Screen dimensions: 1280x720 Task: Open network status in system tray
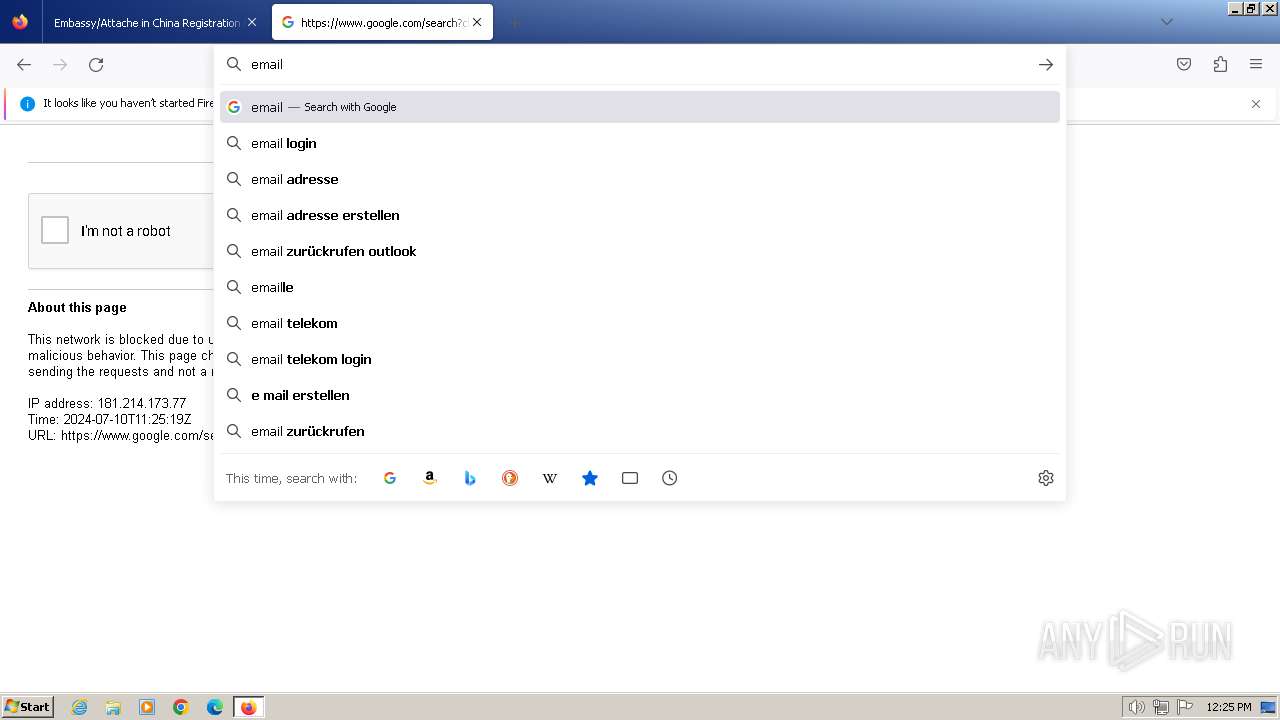tap(1161, 707)
